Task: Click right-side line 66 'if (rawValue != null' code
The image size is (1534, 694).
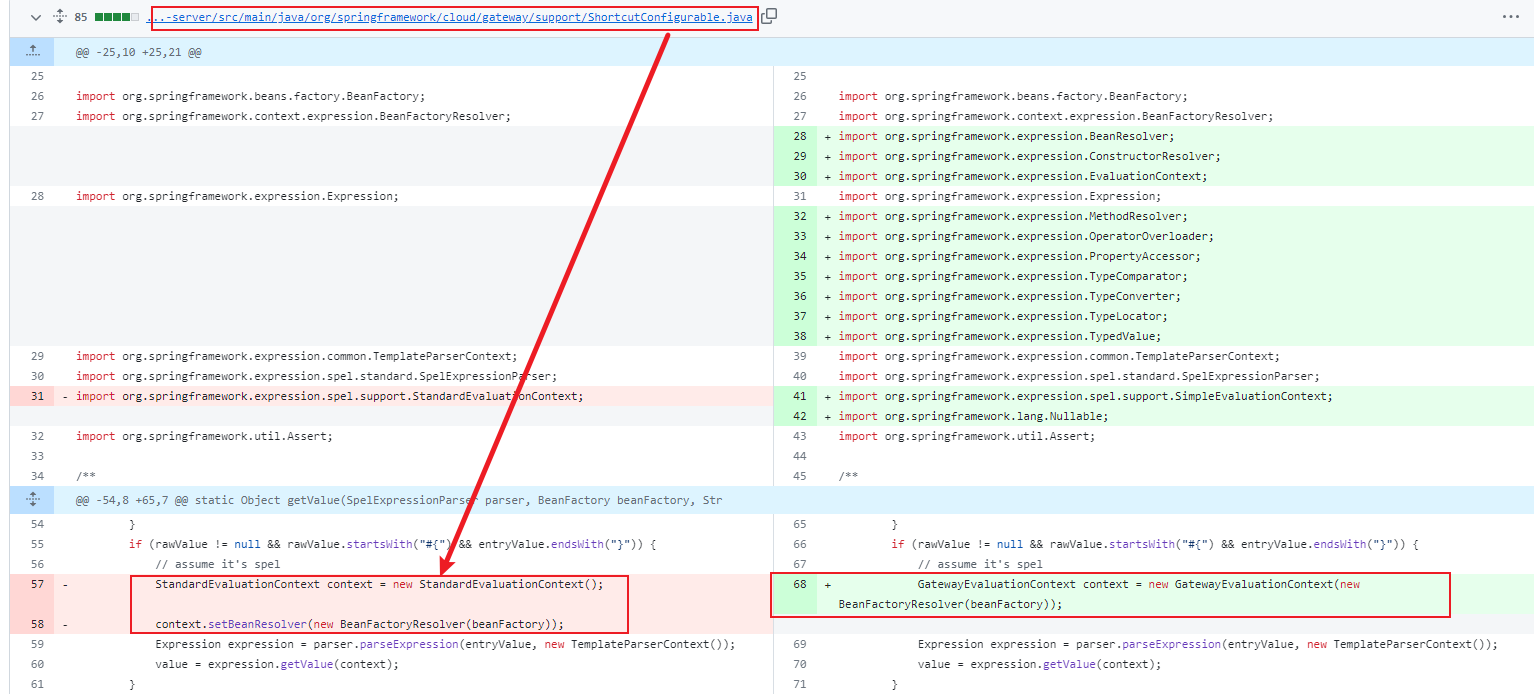Action: pos(1155,544)
